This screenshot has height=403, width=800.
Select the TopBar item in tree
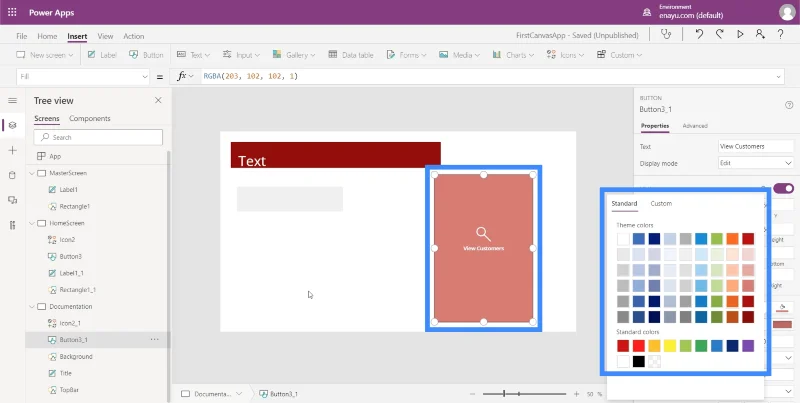69,390
